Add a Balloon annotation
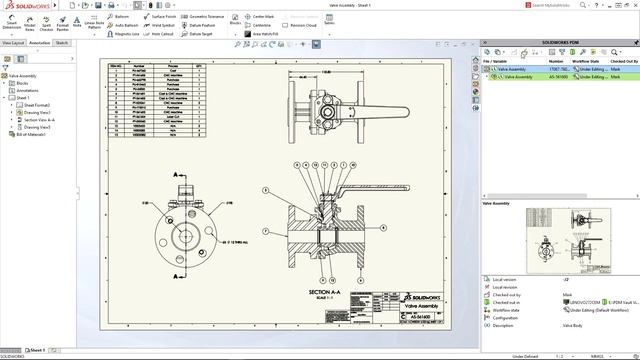Image resolution: width=640 pixels, height=360 pixels. (118, 17)
